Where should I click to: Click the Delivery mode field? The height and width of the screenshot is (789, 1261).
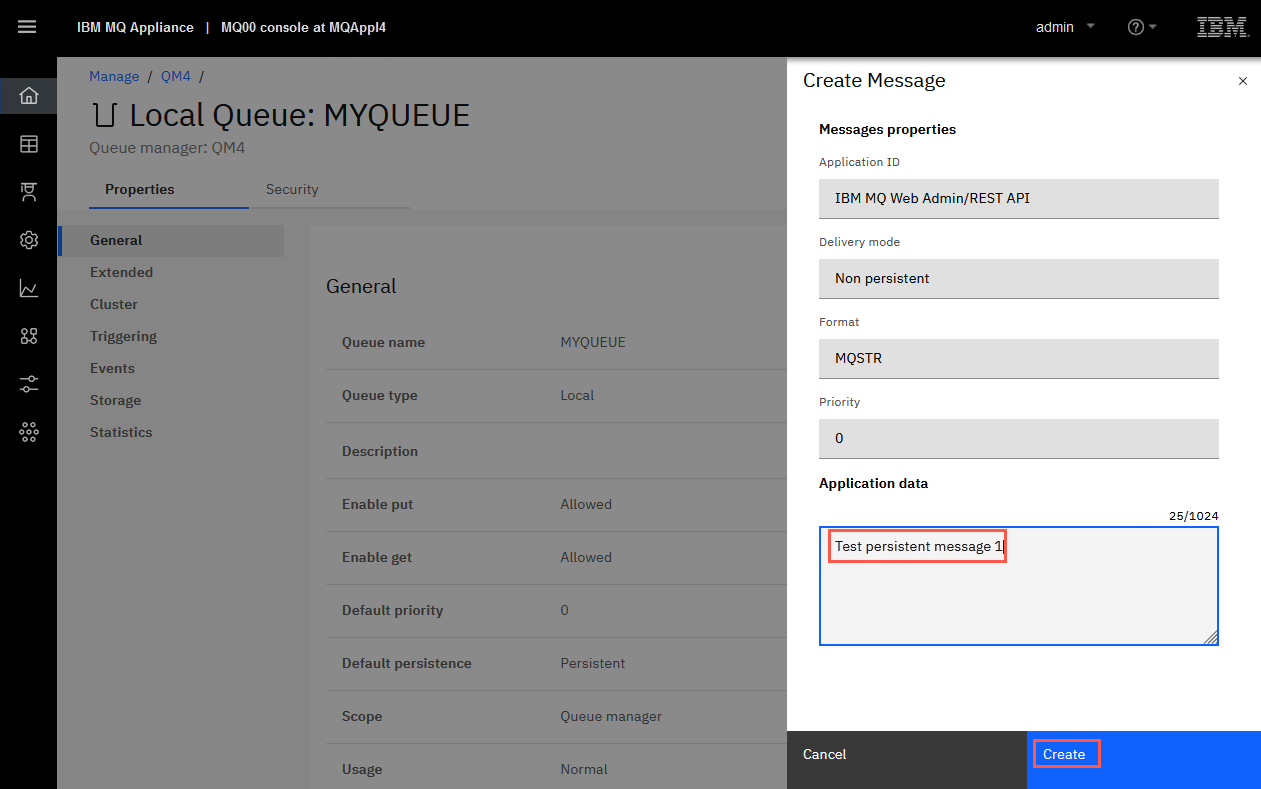pyautogui.click(x=1019, y=278)
